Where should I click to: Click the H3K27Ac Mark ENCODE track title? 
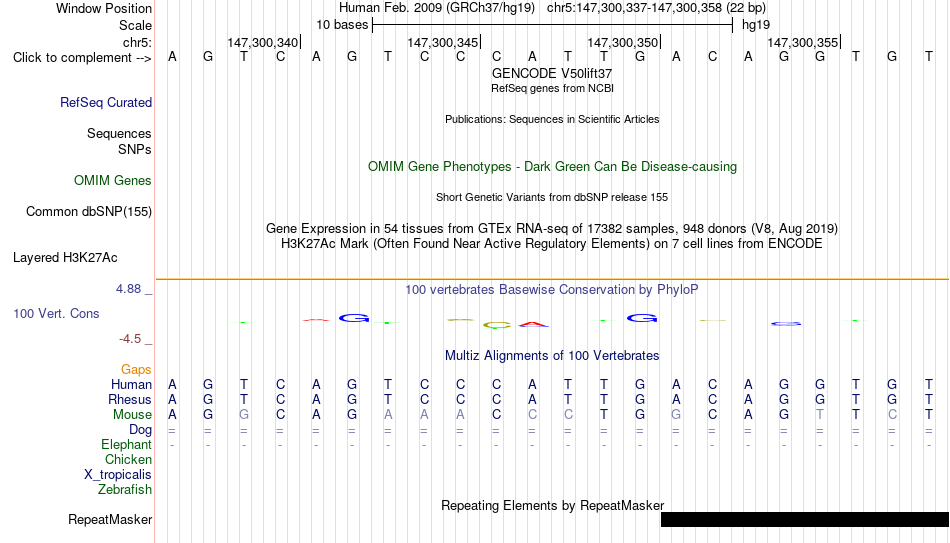coord(552,244)
